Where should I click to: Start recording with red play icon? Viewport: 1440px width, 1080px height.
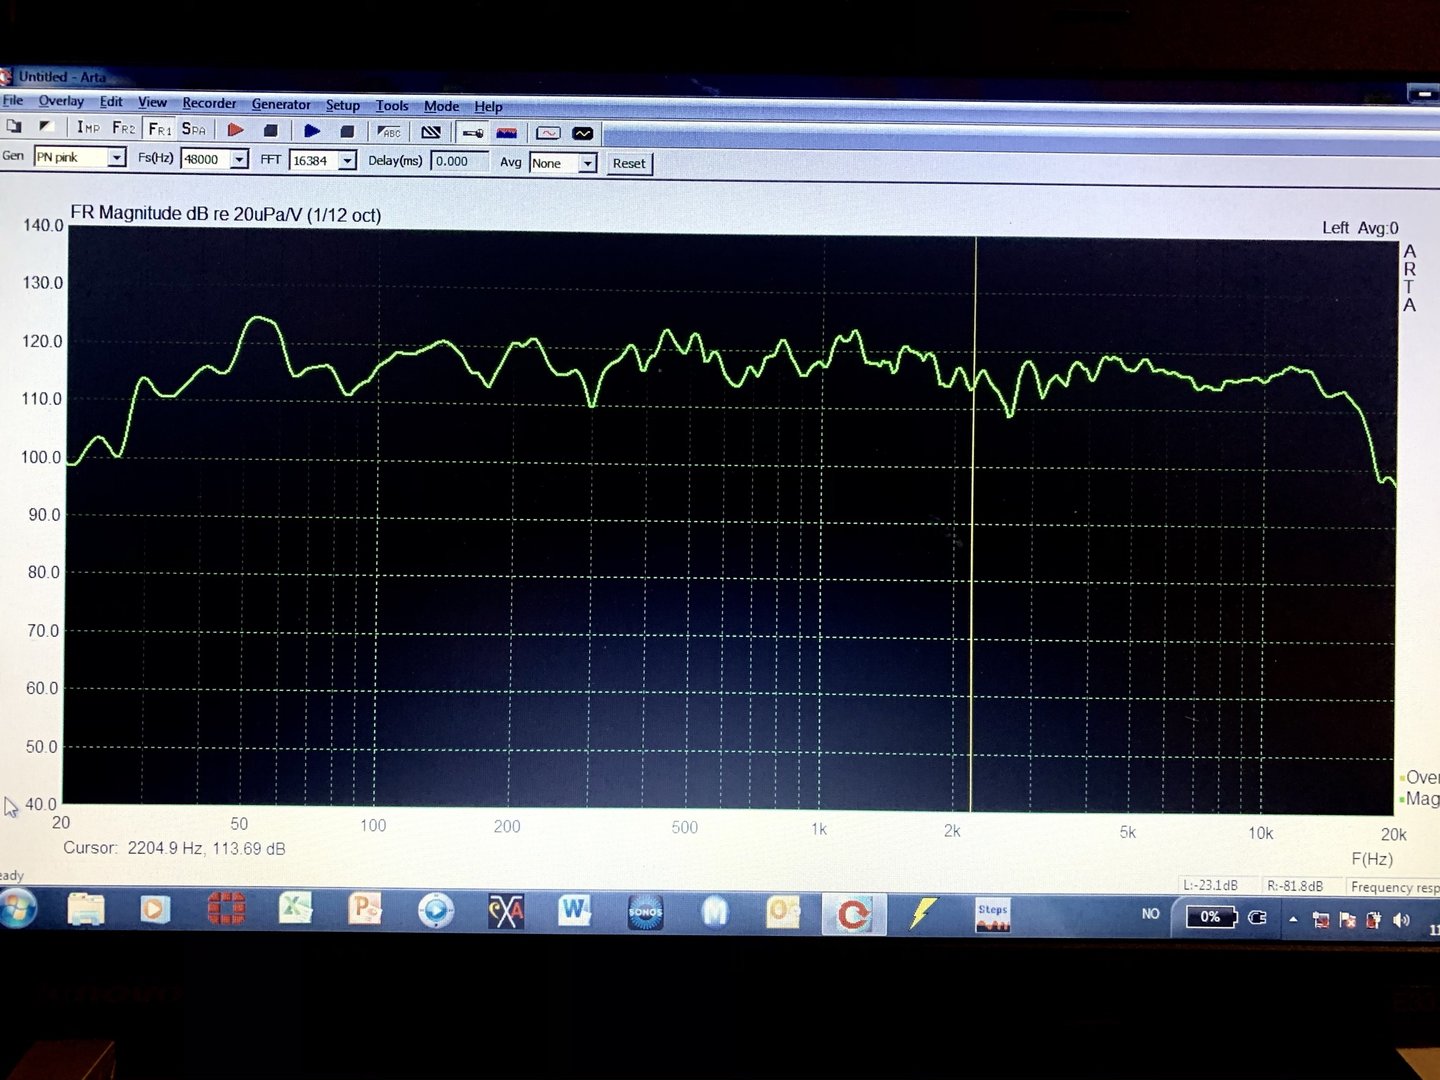coord(236,130)
